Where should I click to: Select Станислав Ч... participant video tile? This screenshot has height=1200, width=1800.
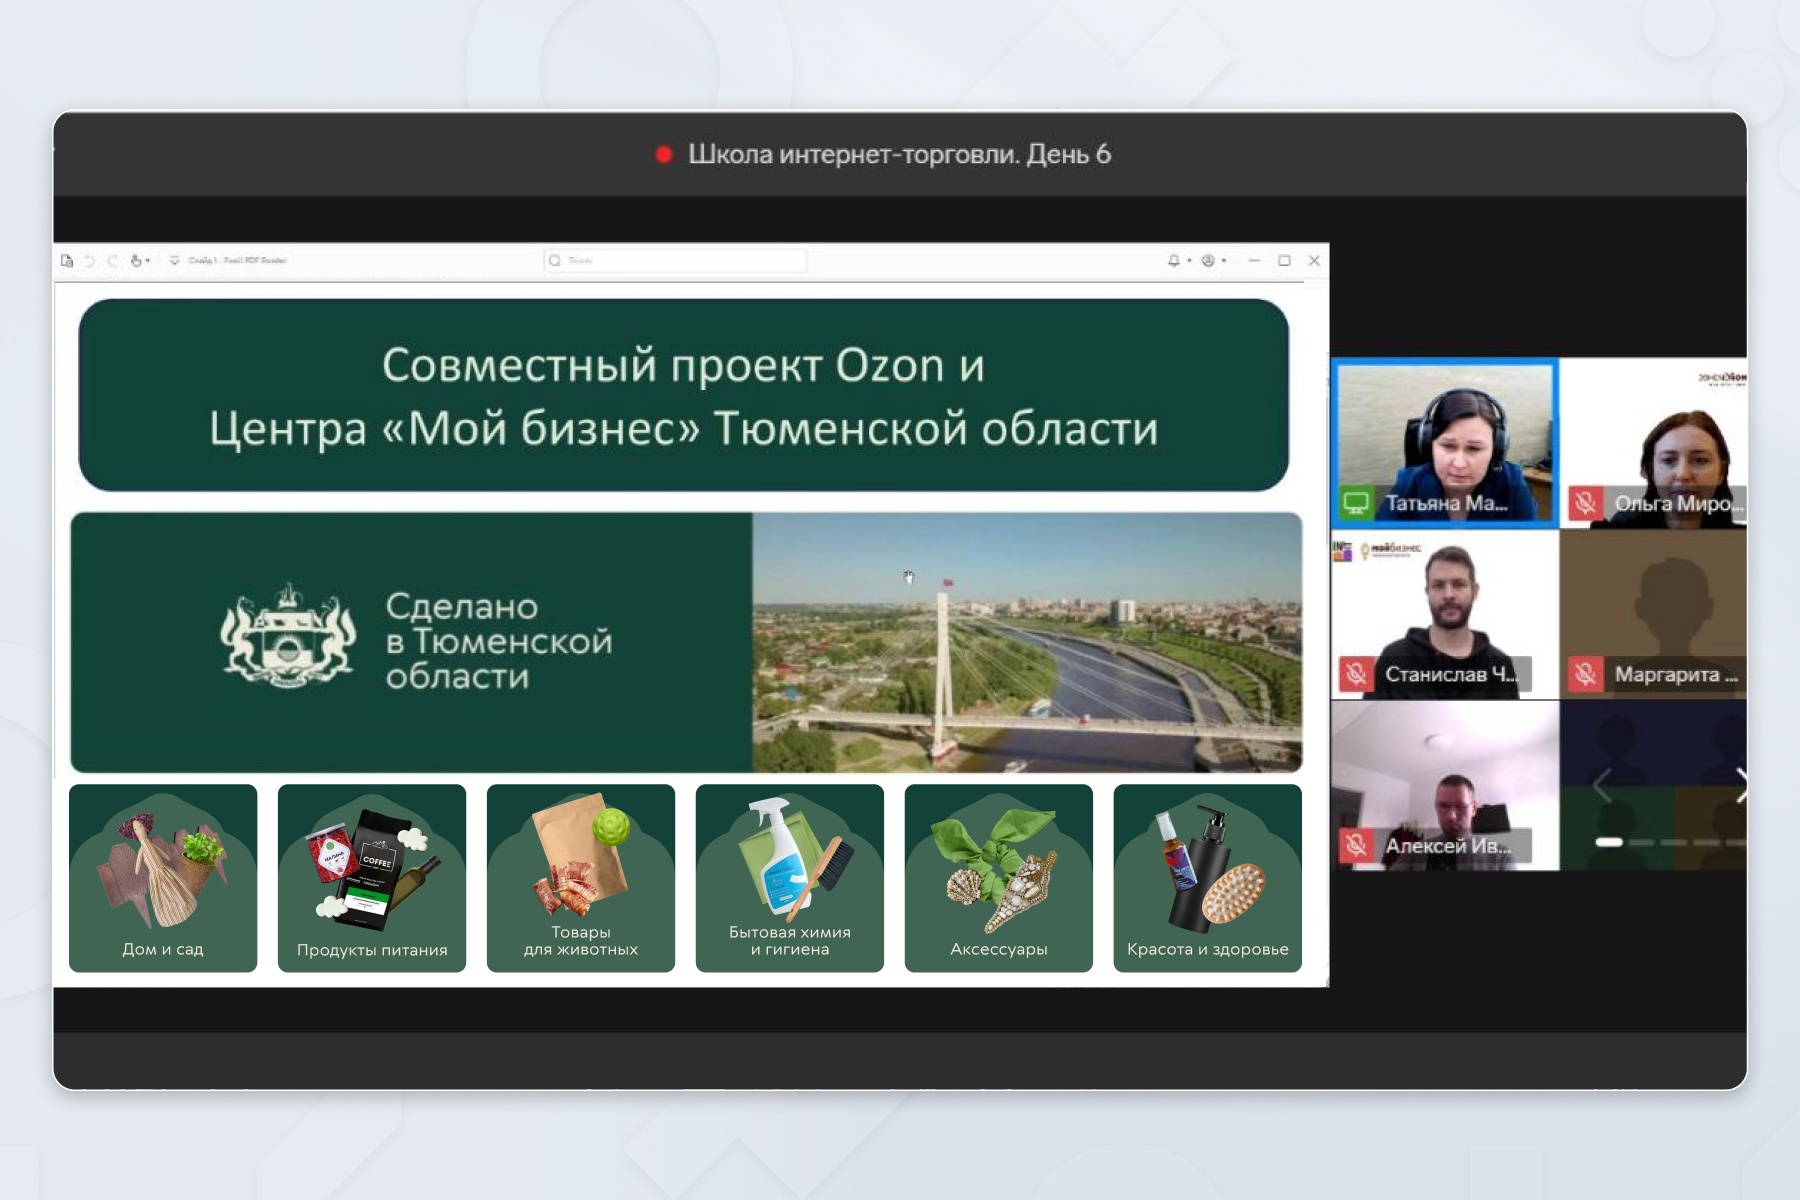coord(1445,614)
